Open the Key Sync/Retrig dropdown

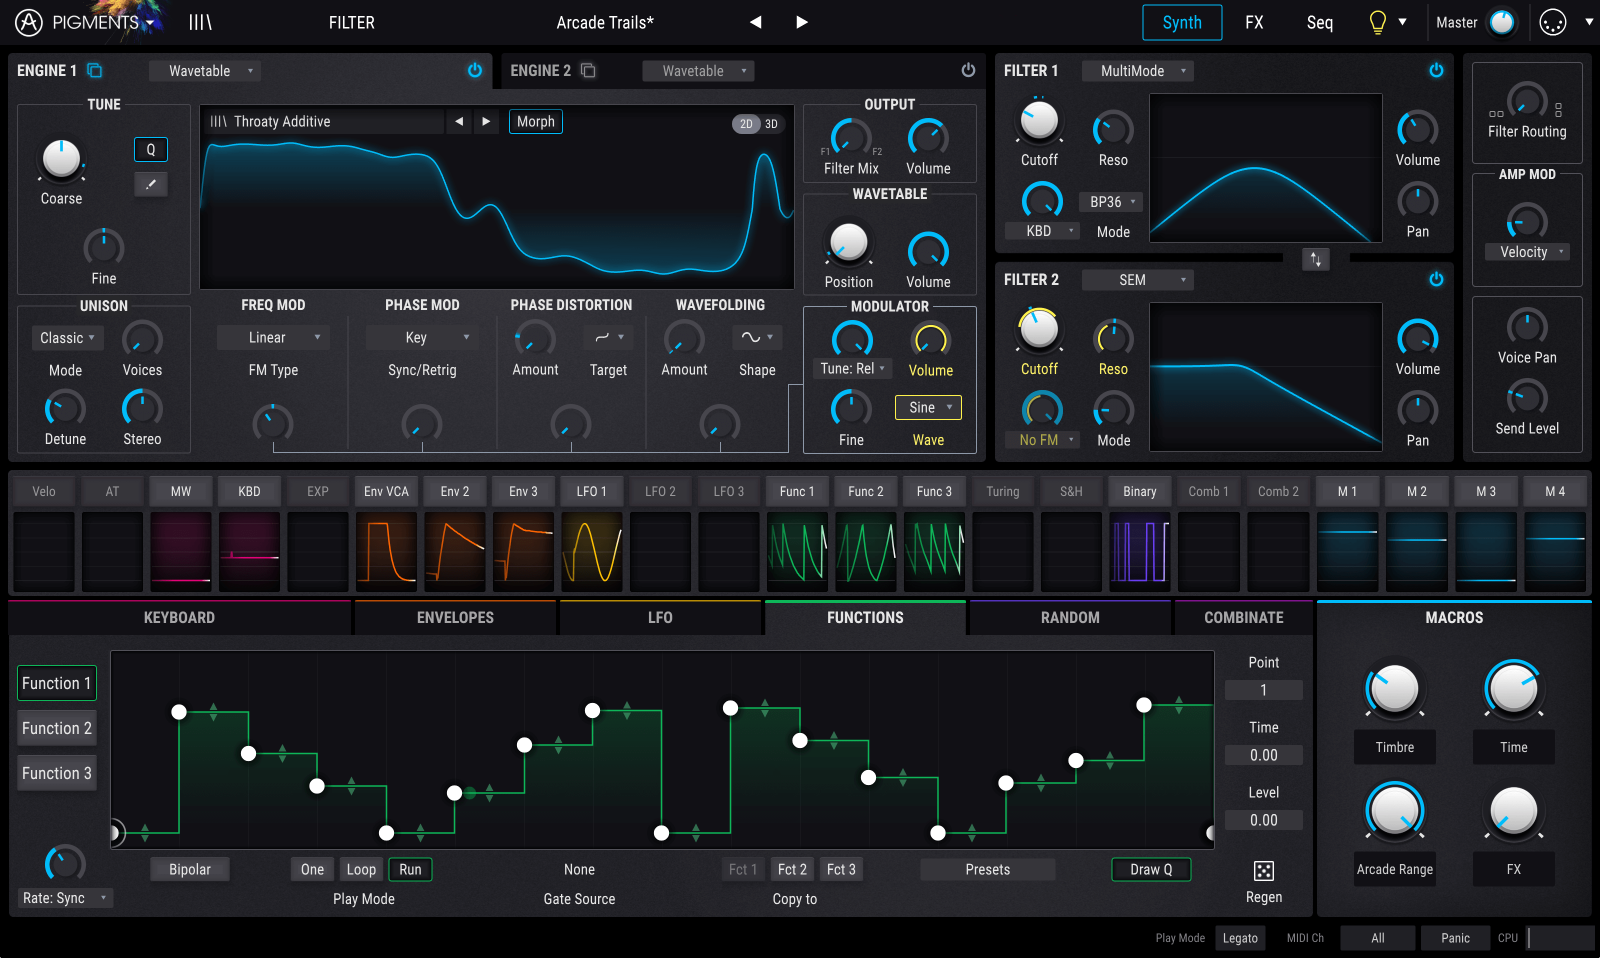(x=422, y=338)
